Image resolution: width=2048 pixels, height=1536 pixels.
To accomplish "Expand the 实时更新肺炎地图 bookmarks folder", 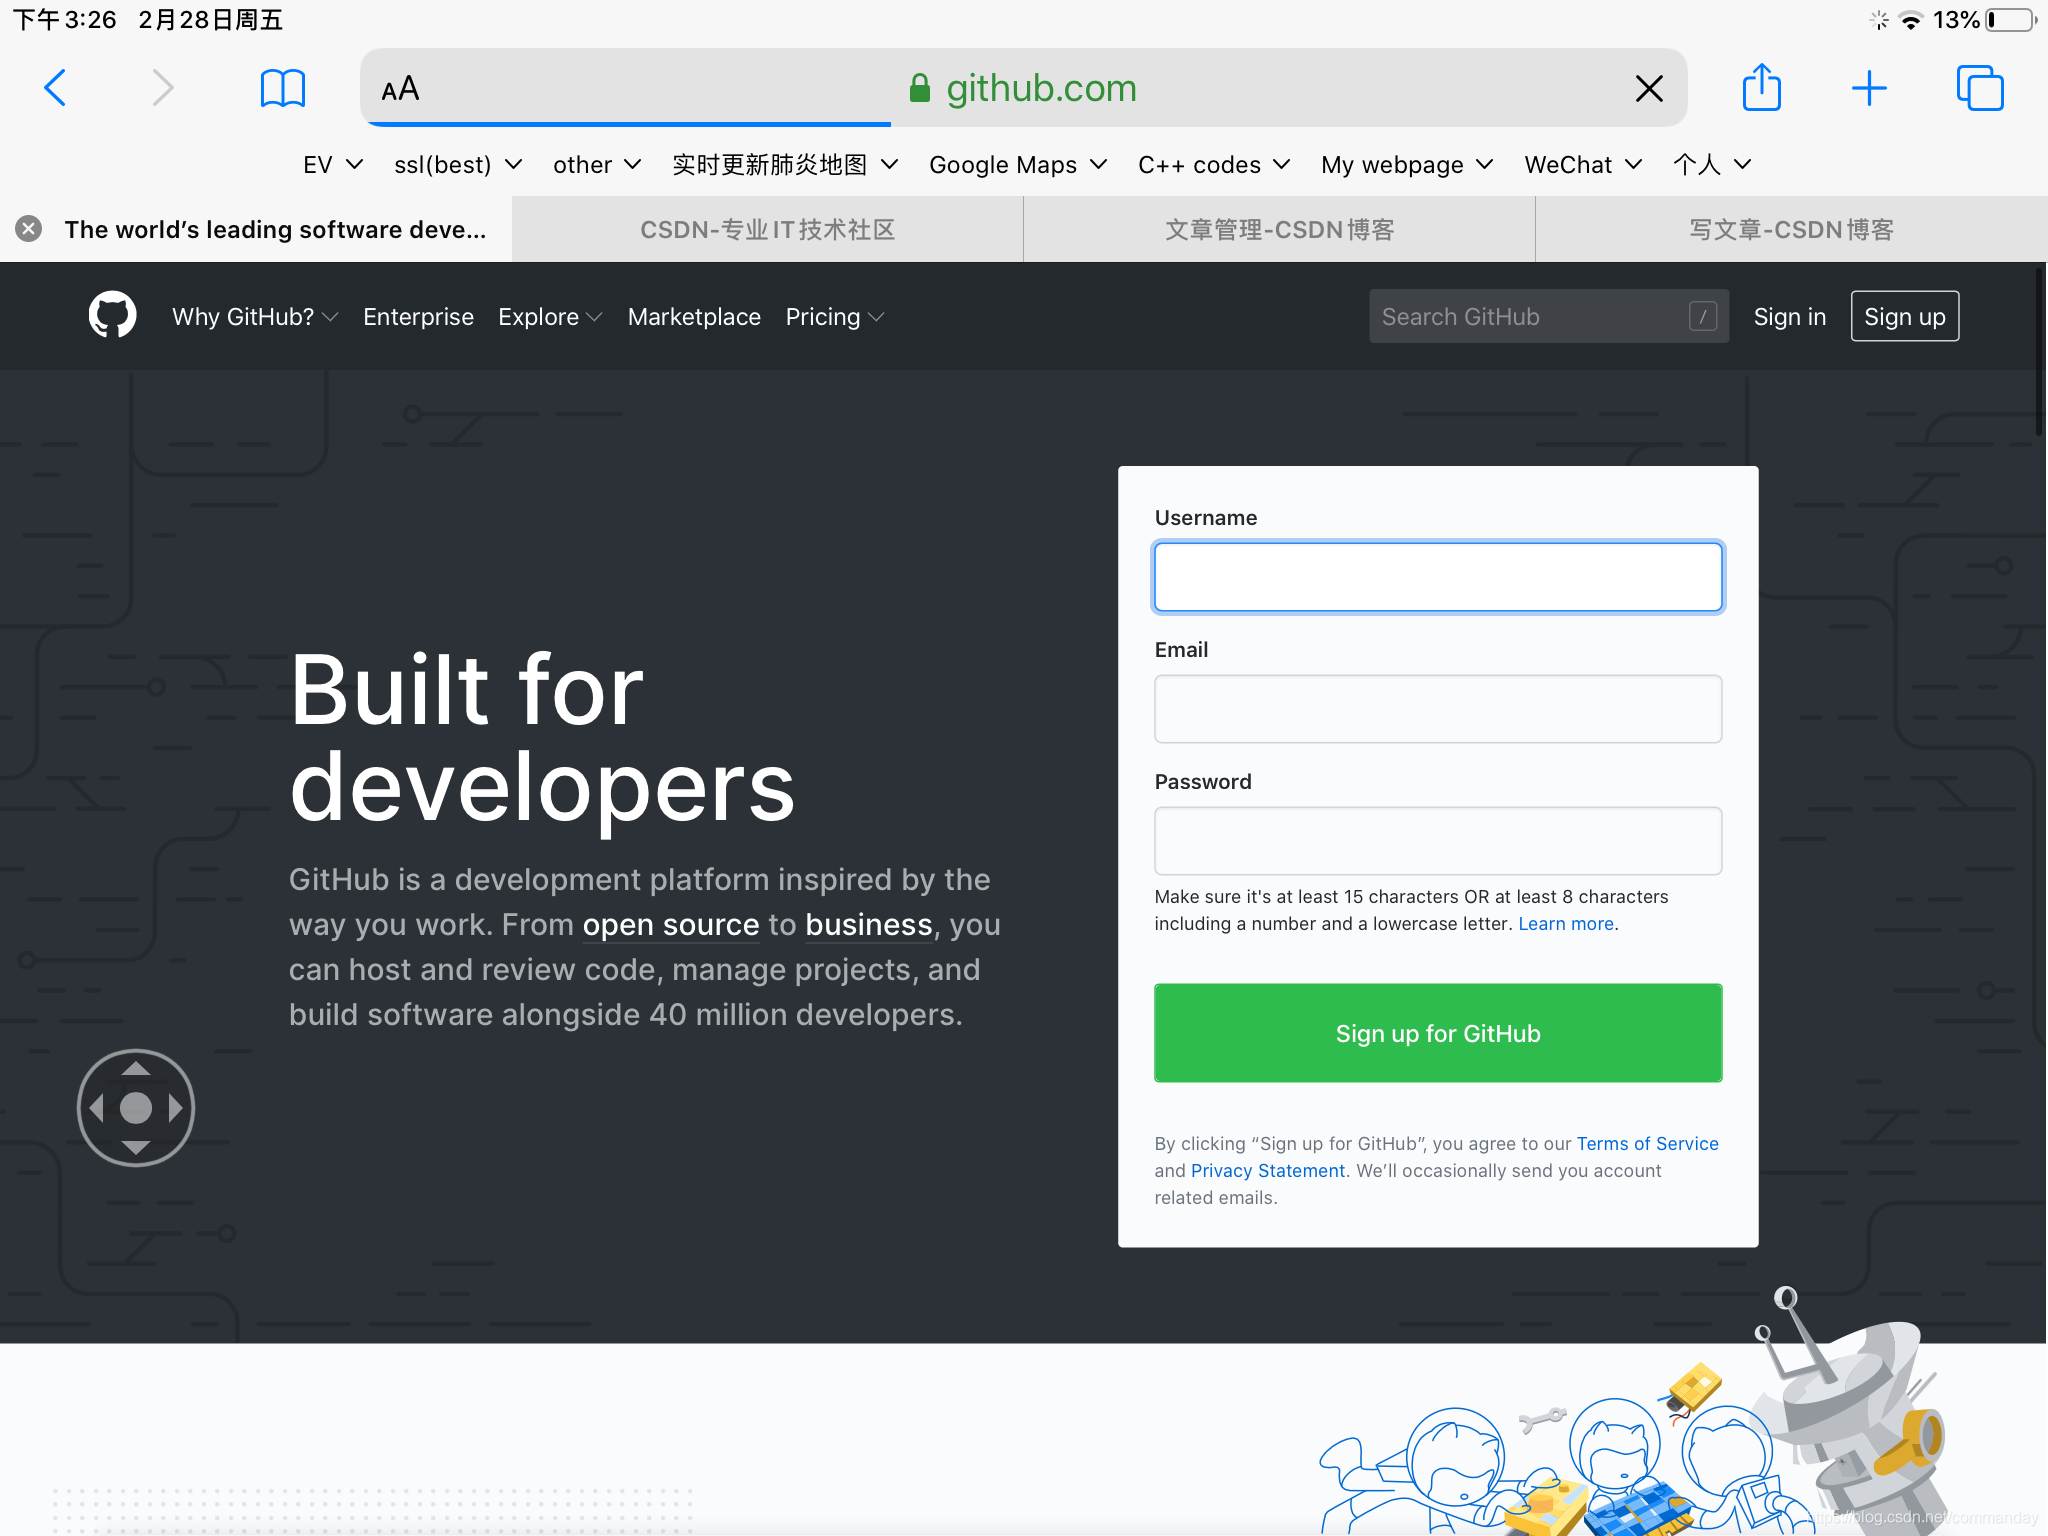I will click(785, 164).
